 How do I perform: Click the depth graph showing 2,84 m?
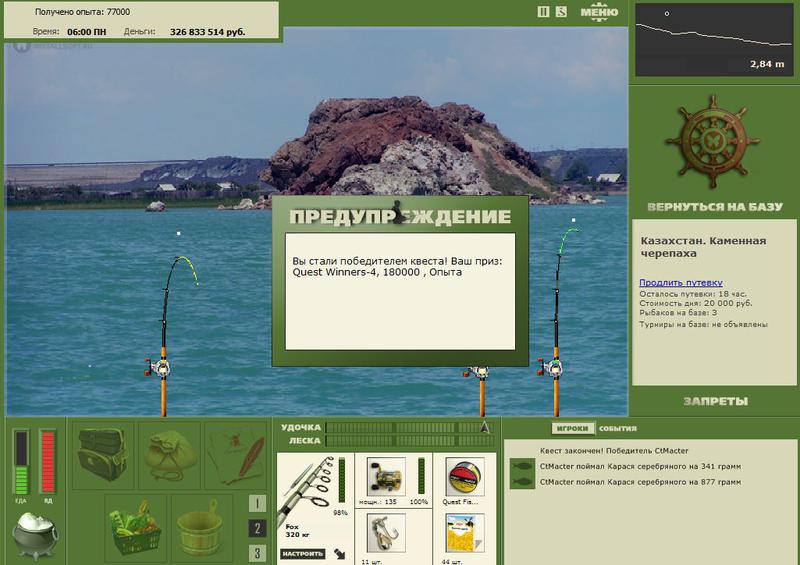pos(713,40)
